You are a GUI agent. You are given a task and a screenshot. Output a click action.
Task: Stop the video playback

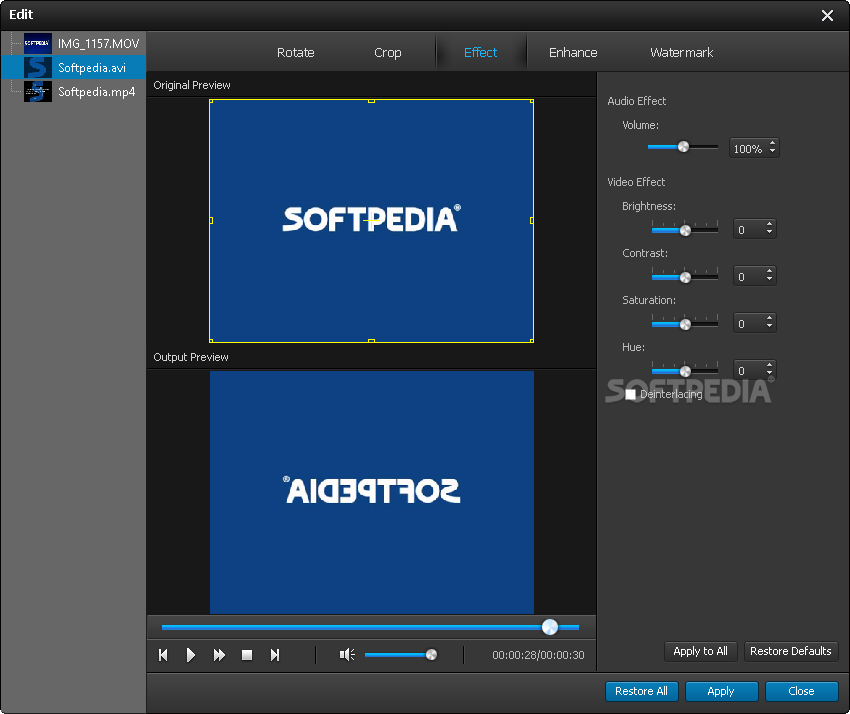(247, 655)
